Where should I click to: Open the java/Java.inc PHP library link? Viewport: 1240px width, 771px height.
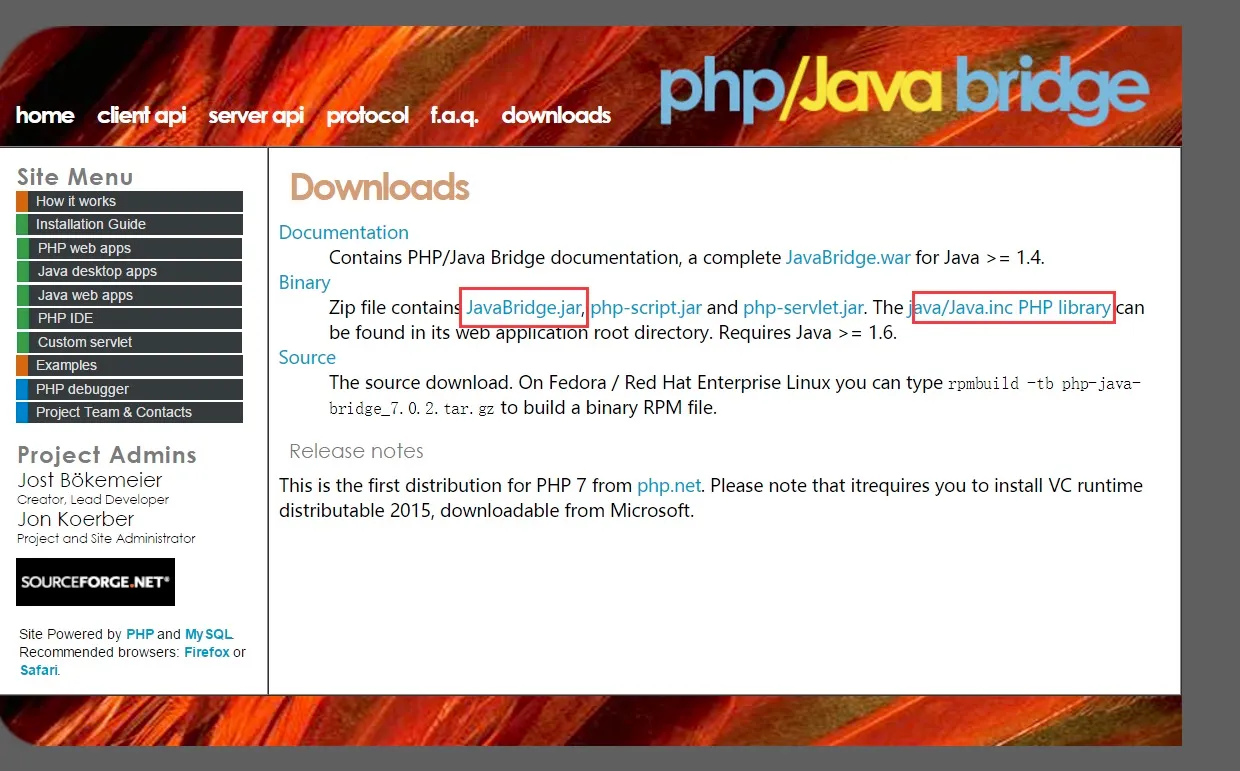1012,307
